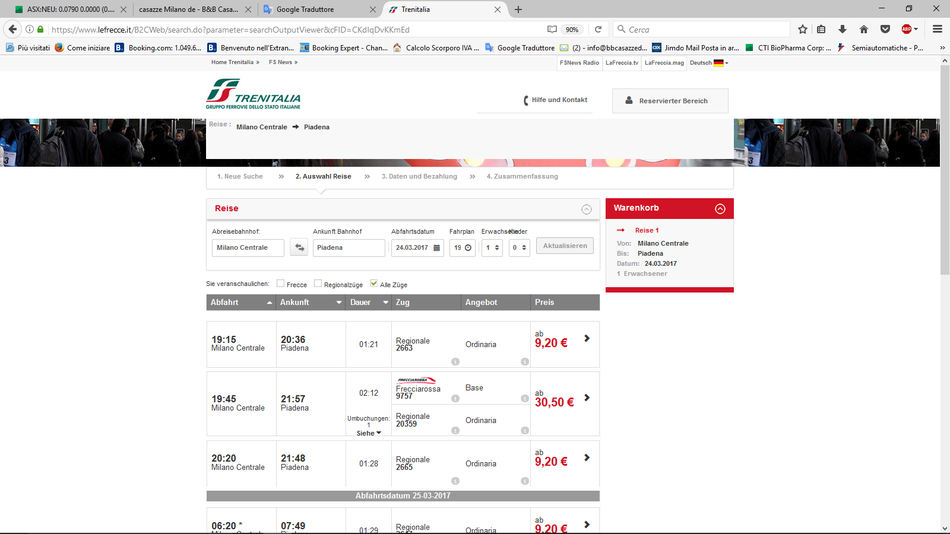Open Hilfe und Kontakt link
The width and height of the screenshot is (950, 534).
[x=555, y=100]
